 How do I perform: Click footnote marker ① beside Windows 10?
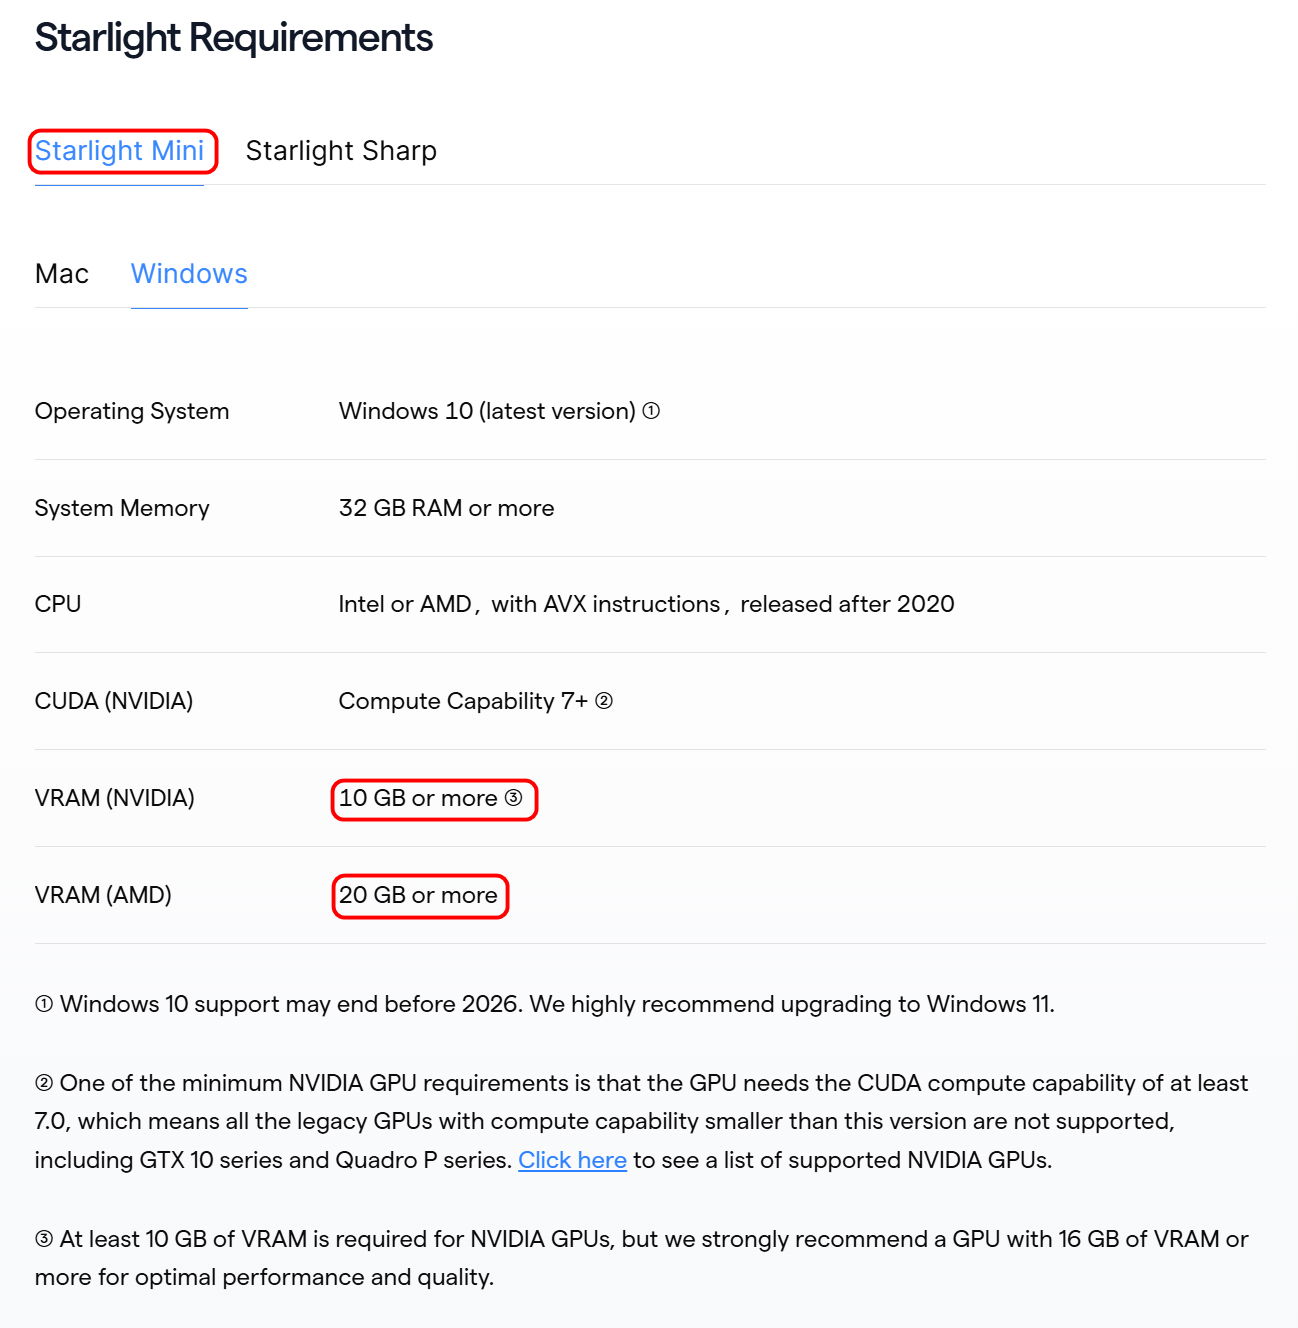coord(651,411)
